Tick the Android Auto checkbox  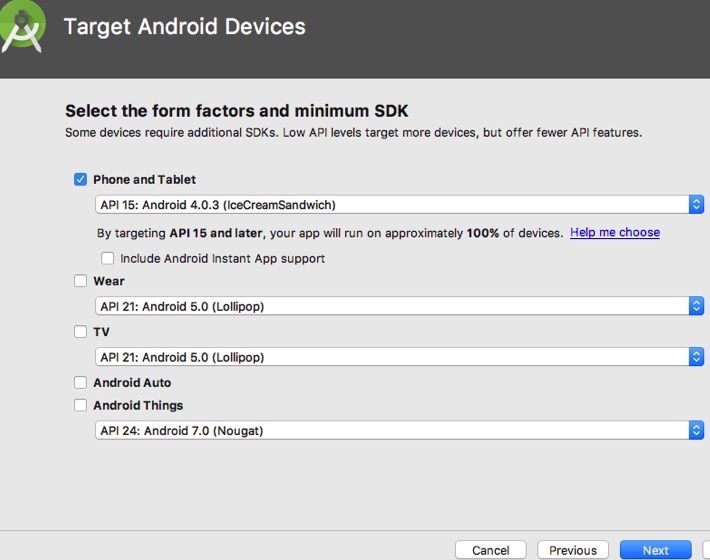coord(80,382)
